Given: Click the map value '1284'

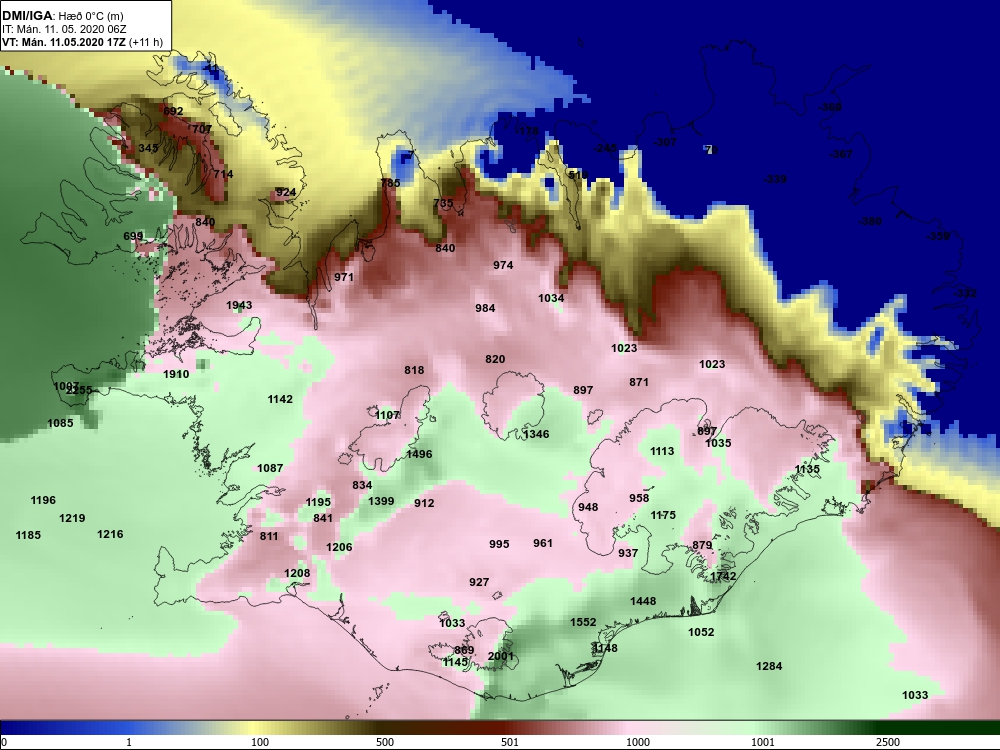Looking at the screenshot, I should tap(769, 666).
